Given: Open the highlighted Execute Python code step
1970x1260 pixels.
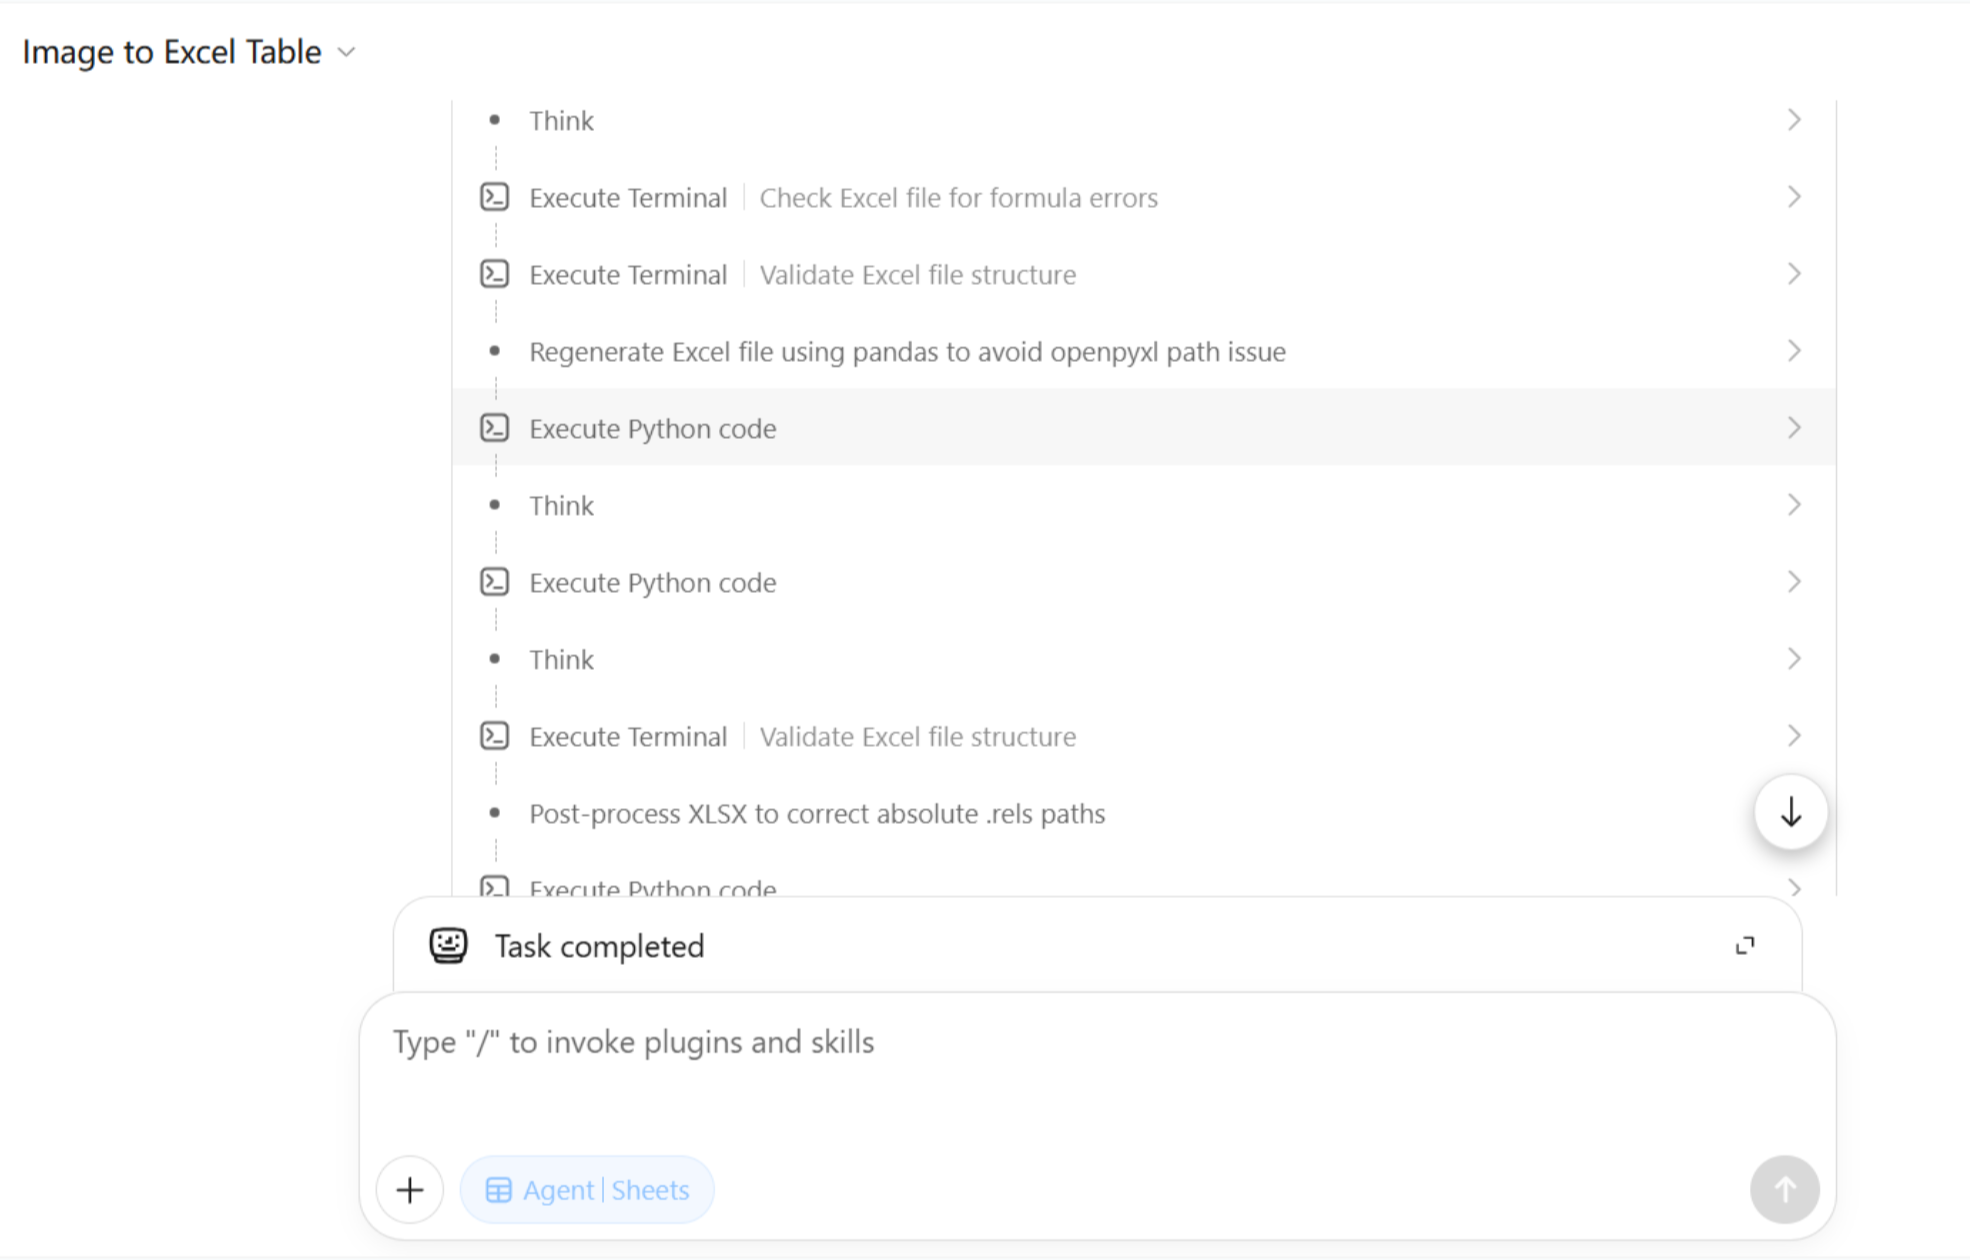Looking at the screenshot, I should pos(1144,428).
